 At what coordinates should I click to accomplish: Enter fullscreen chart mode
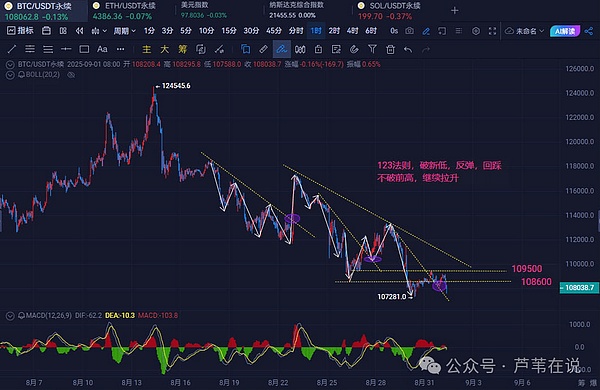click(x=492, y=31)
